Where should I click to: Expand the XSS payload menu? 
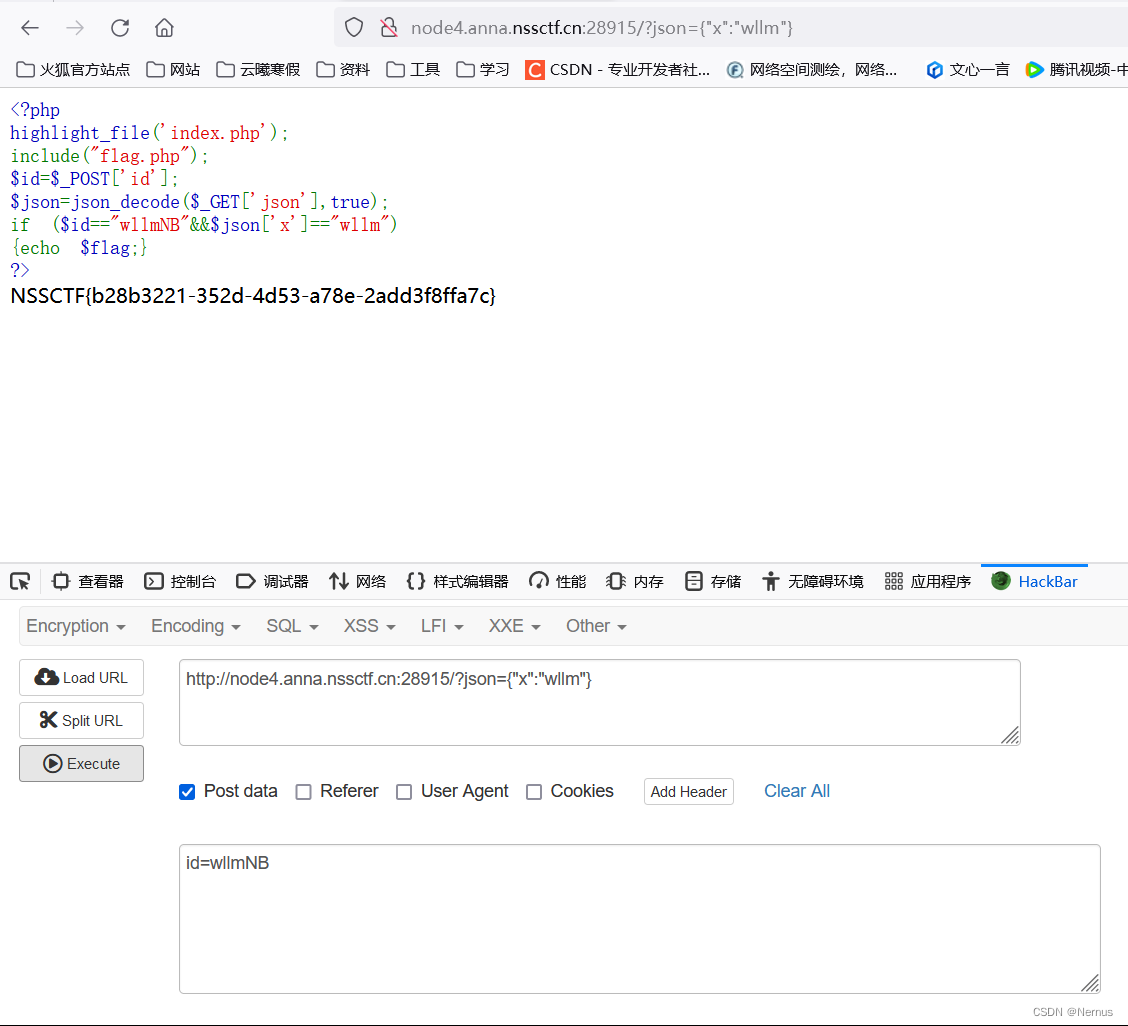367,625
